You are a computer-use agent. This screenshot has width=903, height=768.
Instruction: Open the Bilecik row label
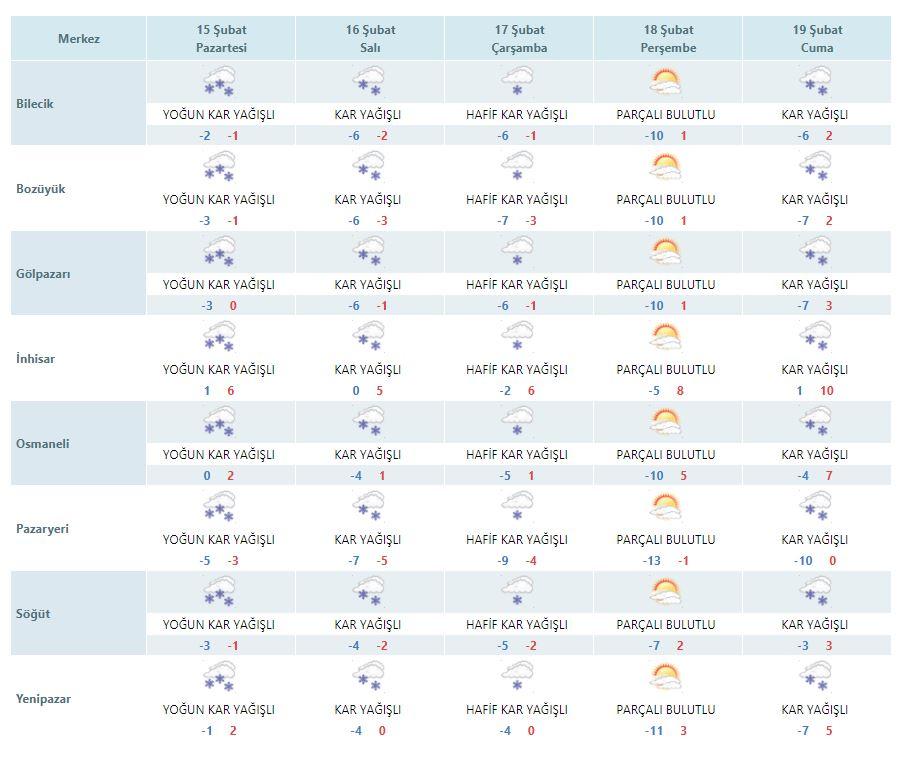(x=35, y=104)
